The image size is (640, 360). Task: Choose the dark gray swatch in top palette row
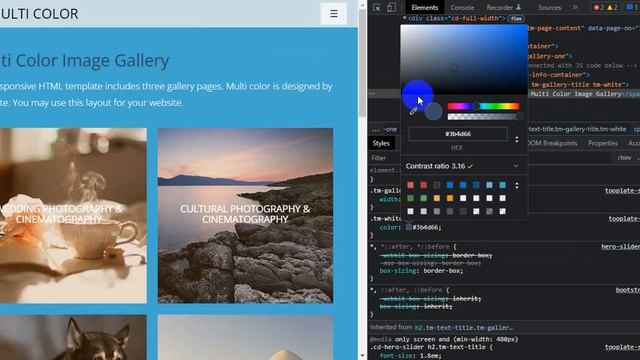(x=437, y=185)
